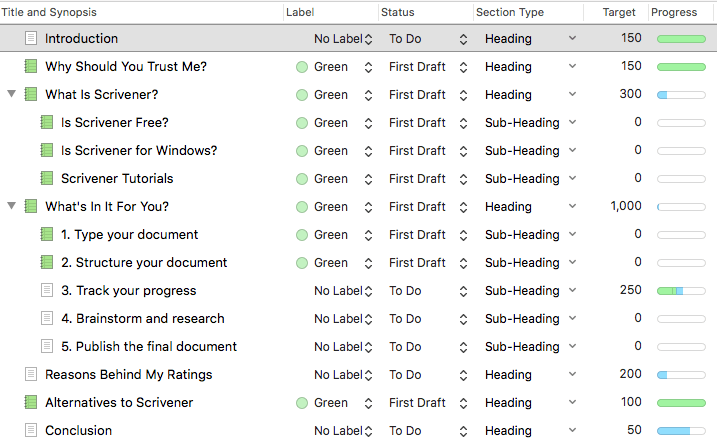The image size is (717, 448).
Task: Click the progress bar for What Is Scrivener?
Action: coord(681,95)
